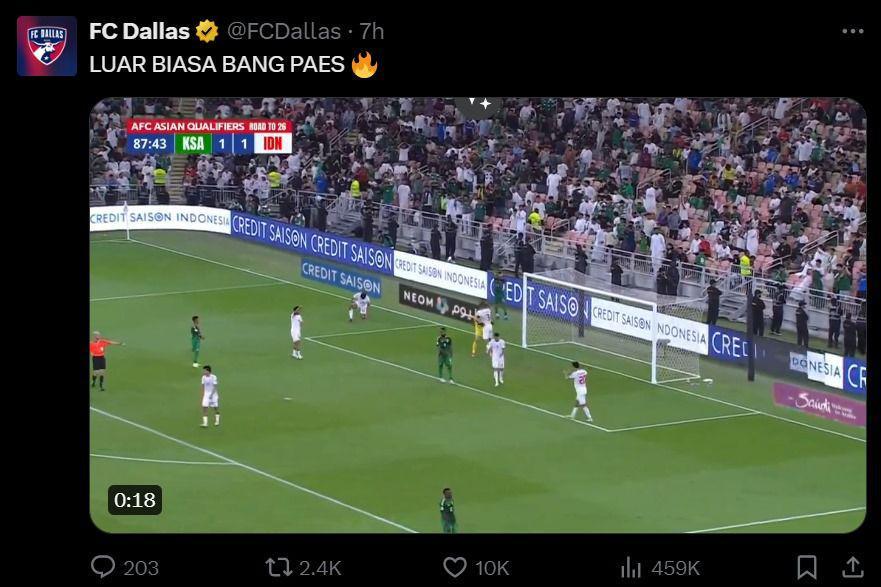The image size is (881, 587).
Task: Click the 10K likes count
Action: click(x=492, y=568)
